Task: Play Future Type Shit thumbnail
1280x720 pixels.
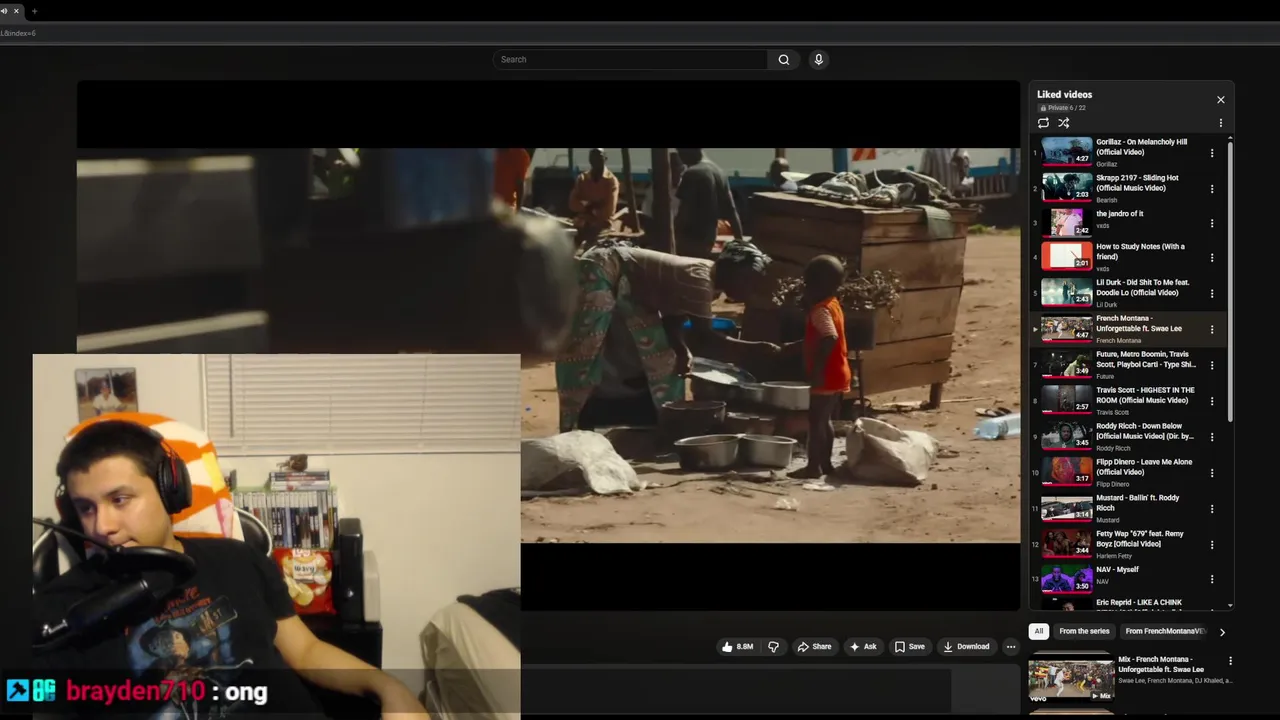Action: pos(1067,364)
